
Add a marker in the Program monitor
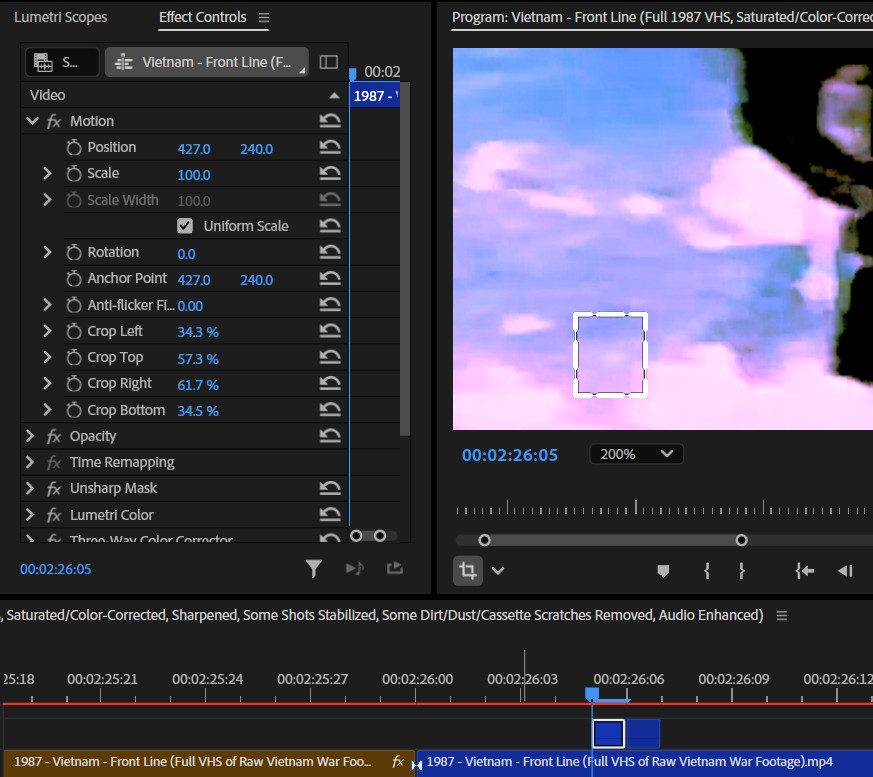[x=663, y=571]
